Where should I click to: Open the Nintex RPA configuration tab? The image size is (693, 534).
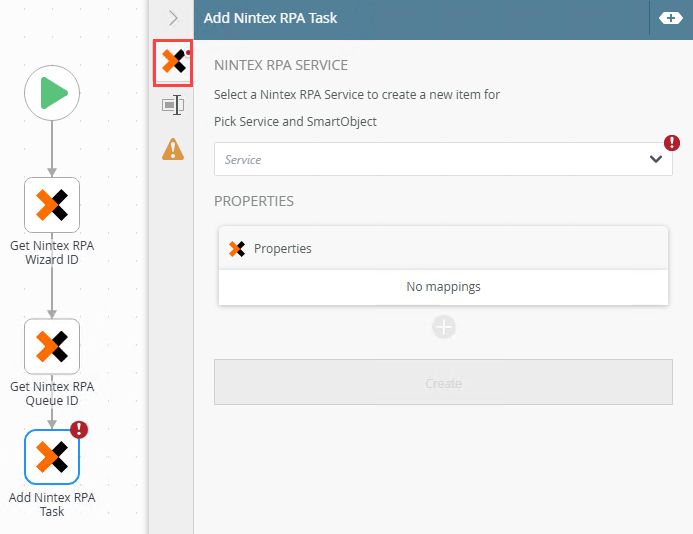pos(173,62)
